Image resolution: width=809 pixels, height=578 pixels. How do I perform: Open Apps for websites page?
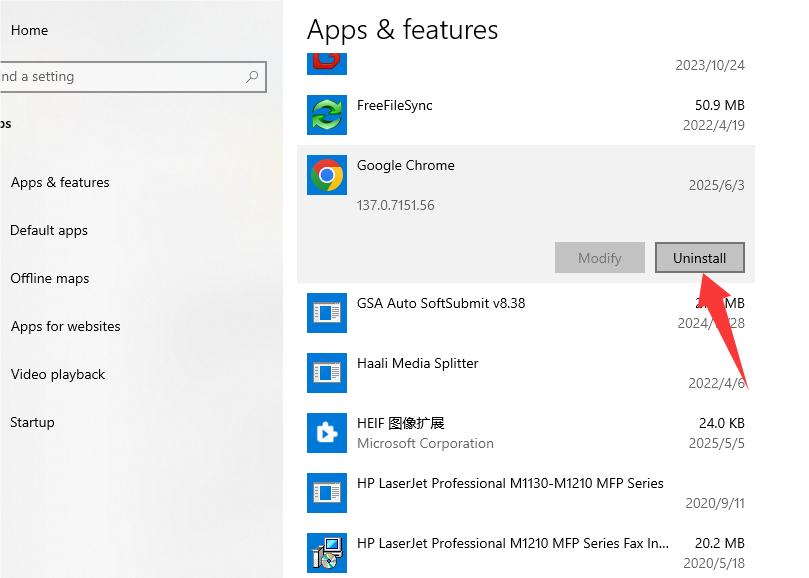pyautogui.click(x=66, y=326)
